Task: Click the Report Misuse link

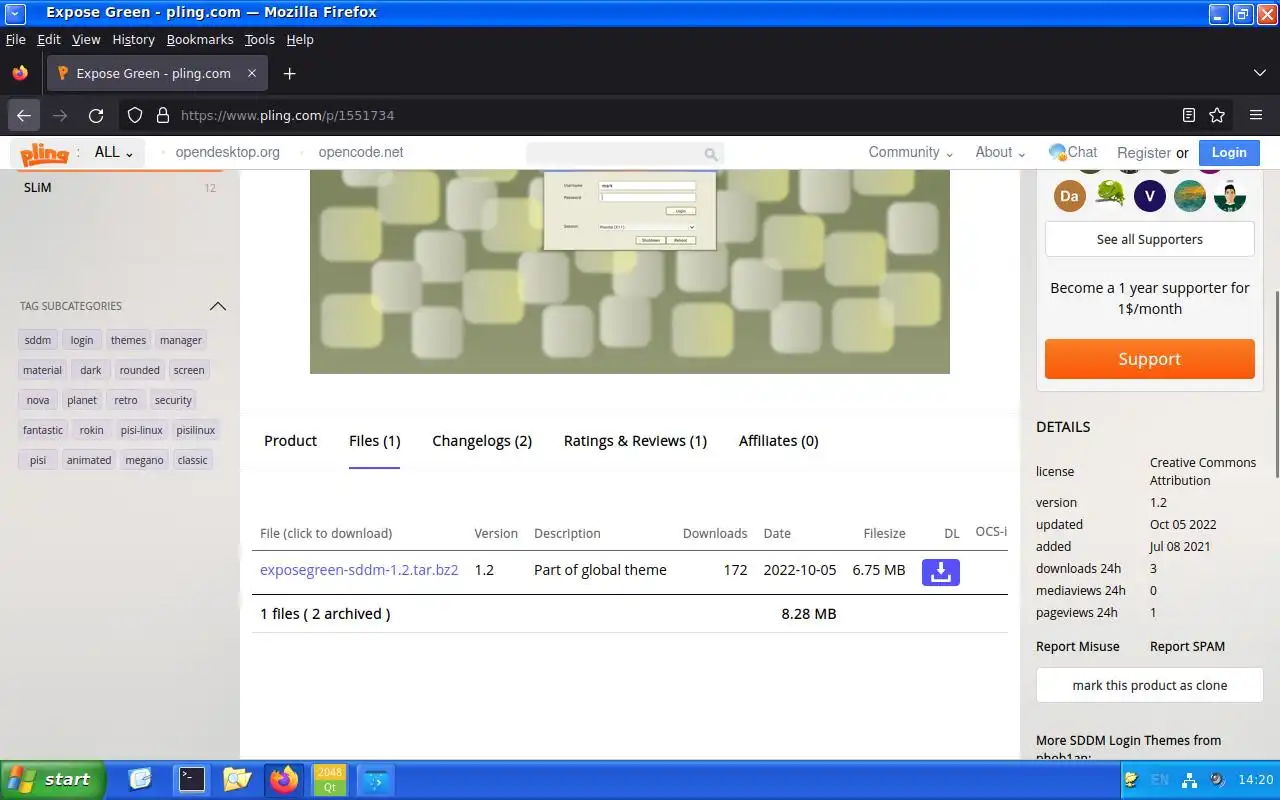Action: [1077, 646]
